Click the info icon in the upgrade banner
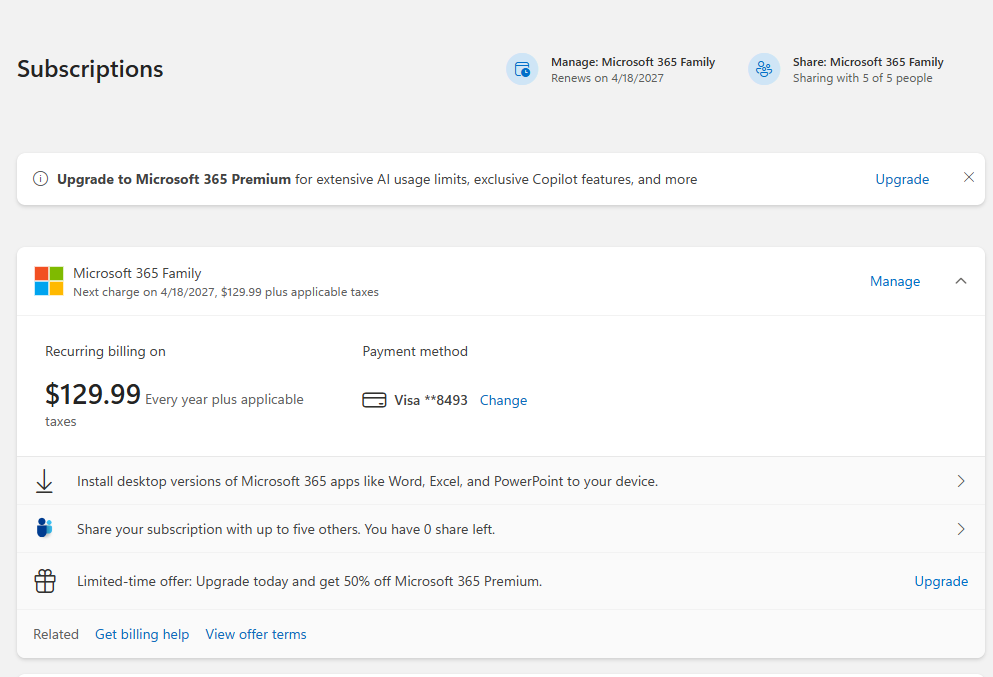993x677 pixels. (41, 179)
